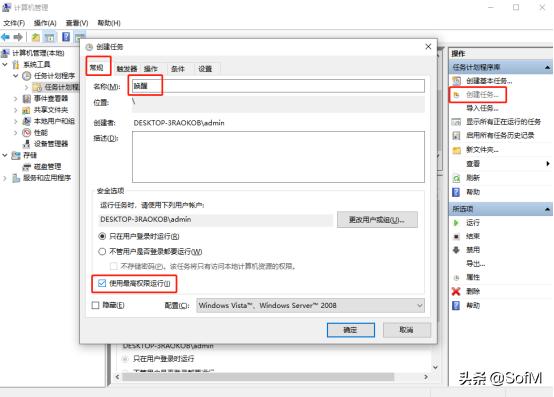This screenshot has width=554, height=397.
Task: Collapse 任务计划程序 tree node
Action: coord(16,76)
